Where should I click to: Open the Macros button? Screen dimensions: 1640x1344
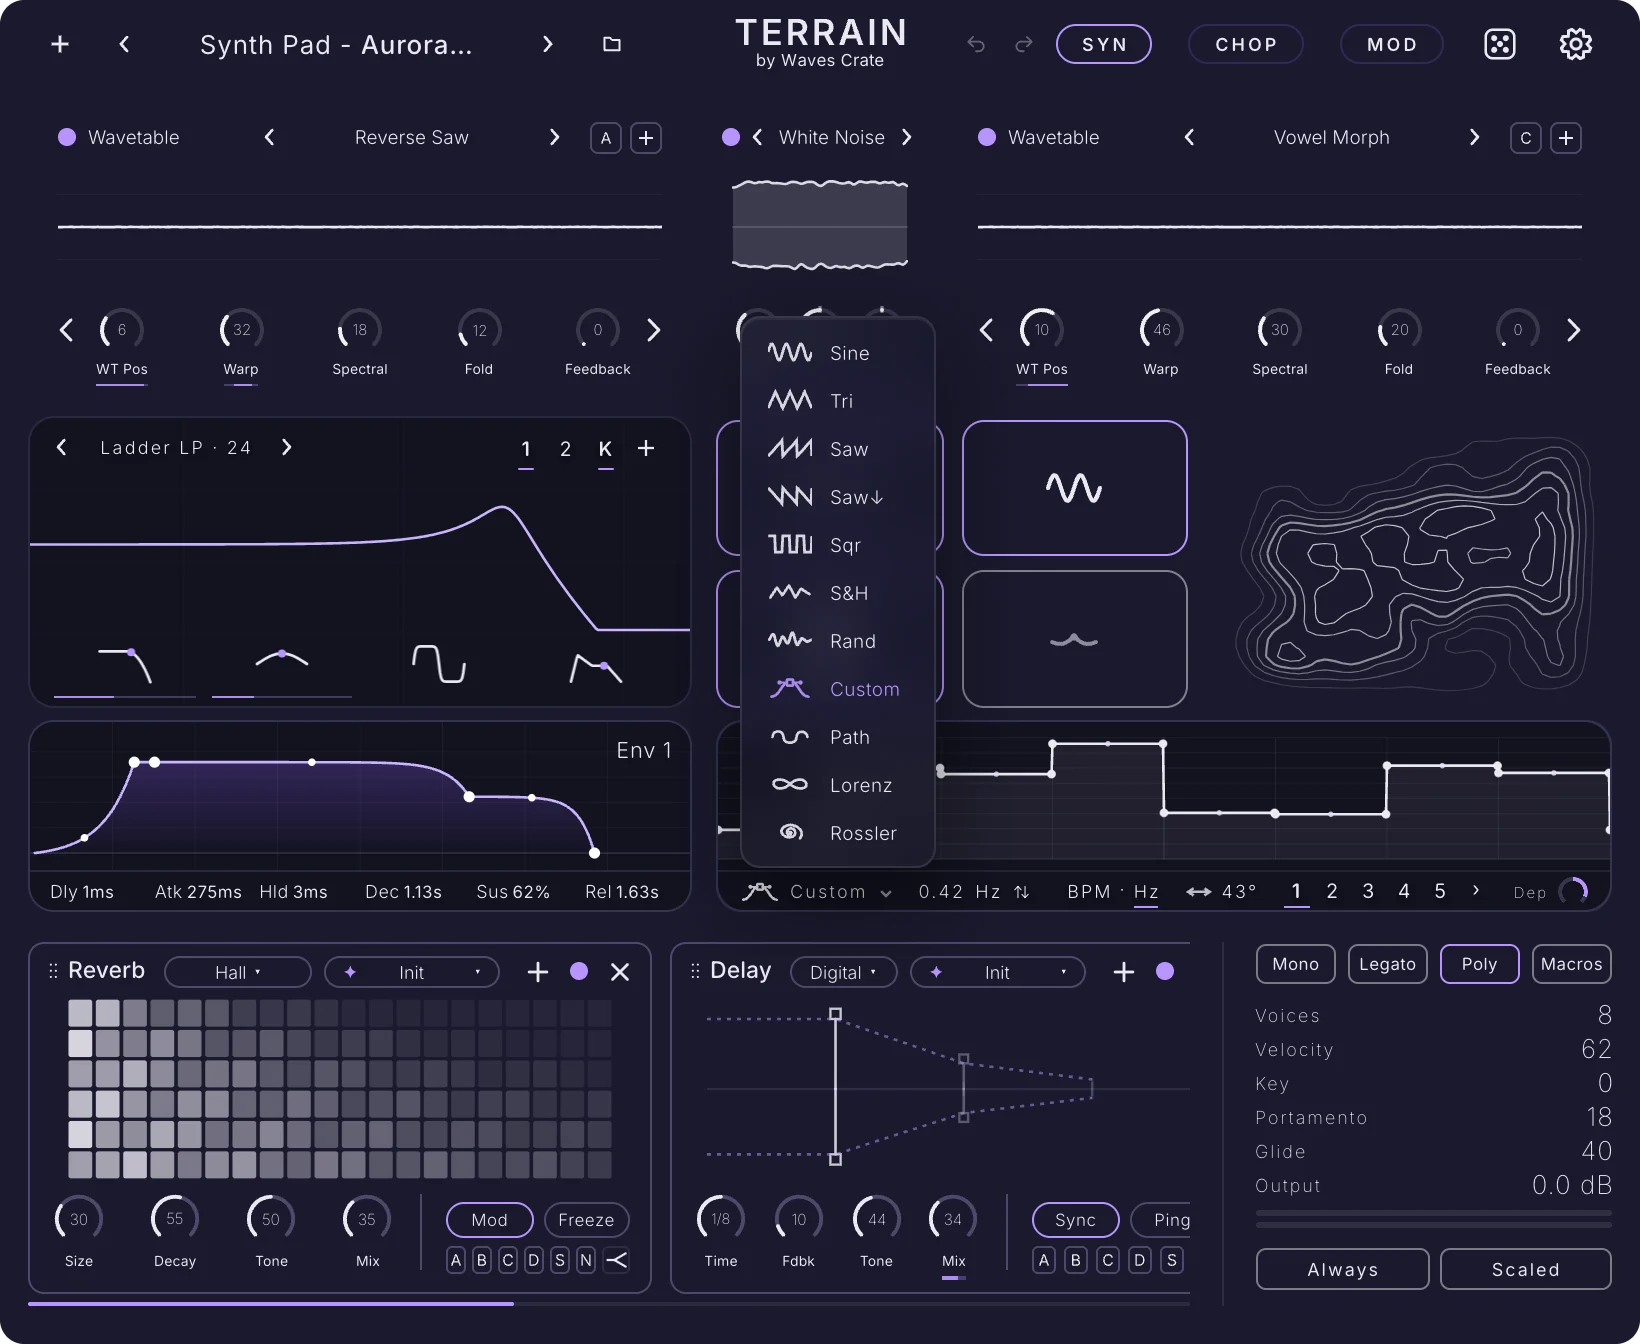coord(1572,964)
